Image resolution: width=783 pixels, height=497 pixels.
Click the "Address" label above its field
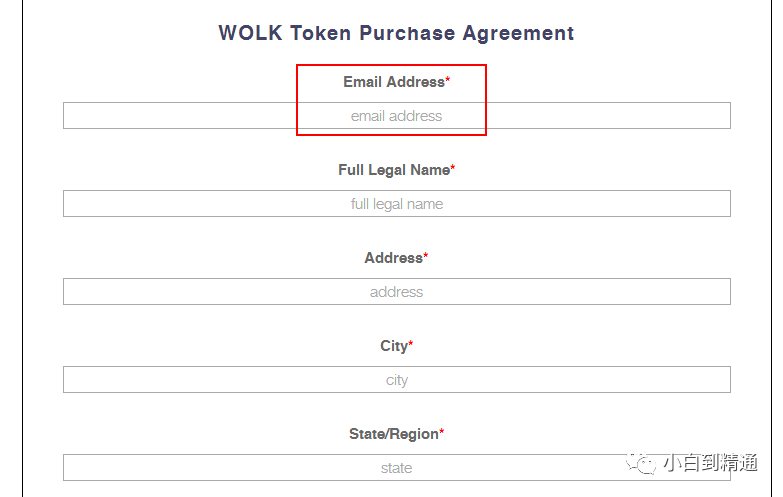click(x=393, y=258)
